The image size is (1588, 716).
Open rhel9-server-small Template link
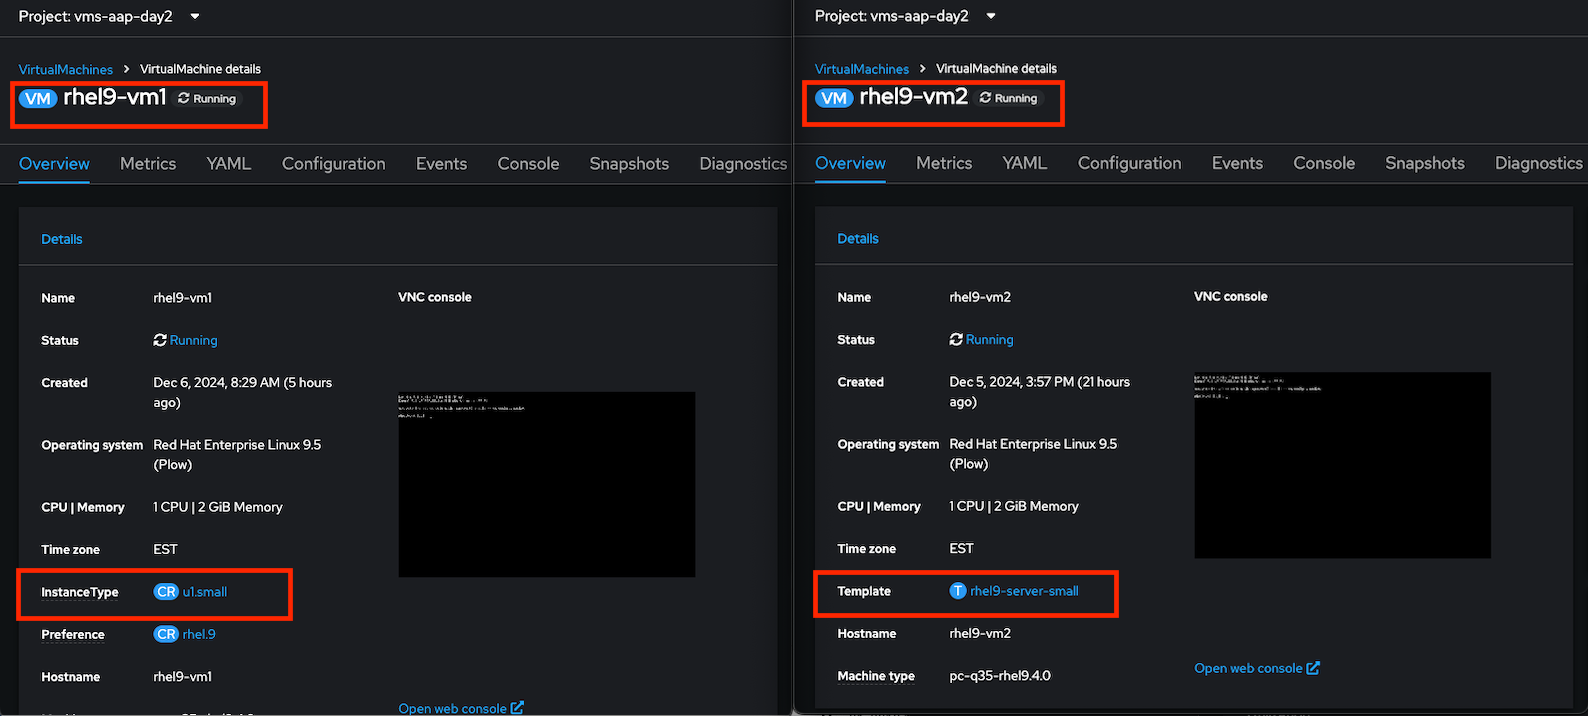(1024, 591)
